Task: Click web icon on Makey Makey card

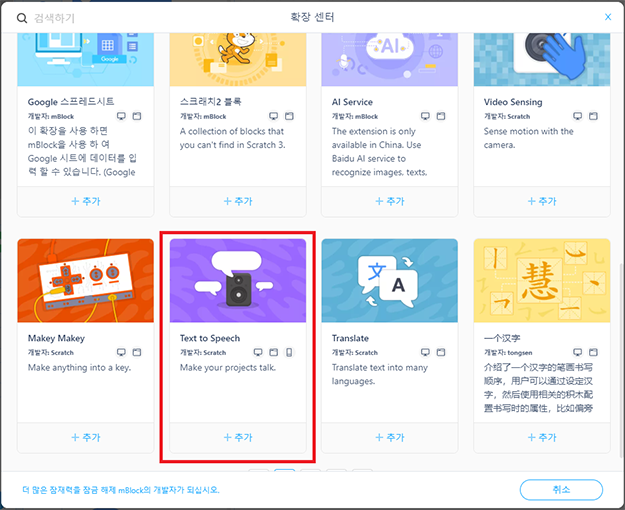Action: click(x=137, y=352)
